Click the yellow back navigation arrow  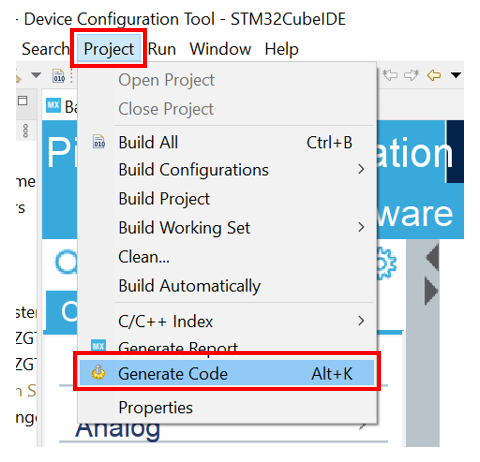(434, 75)
